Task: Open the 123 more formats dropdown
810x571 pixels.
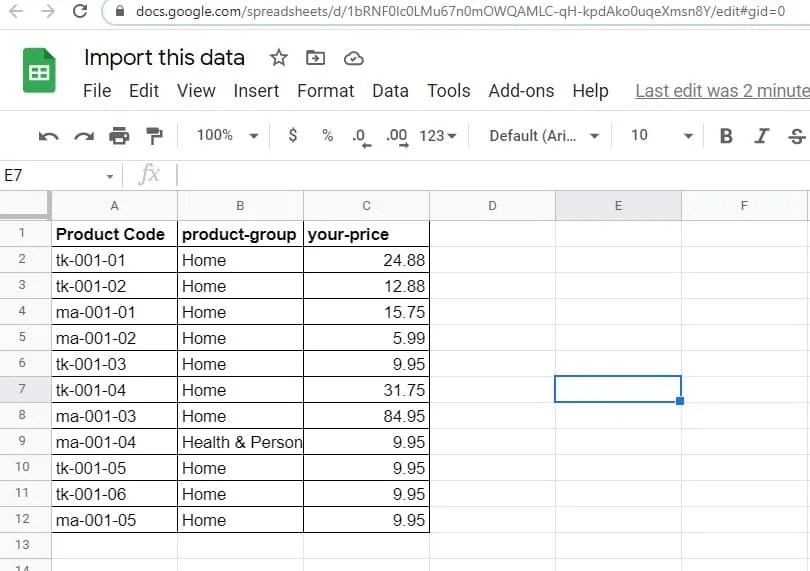Action: 438,135
